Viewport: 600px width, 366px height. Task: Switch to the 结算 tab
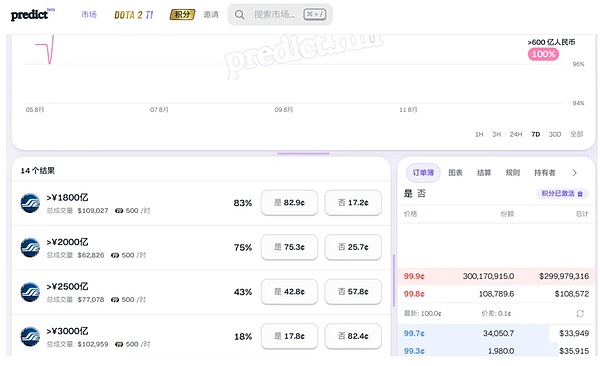pyautogui.click(x=484, y=173)
